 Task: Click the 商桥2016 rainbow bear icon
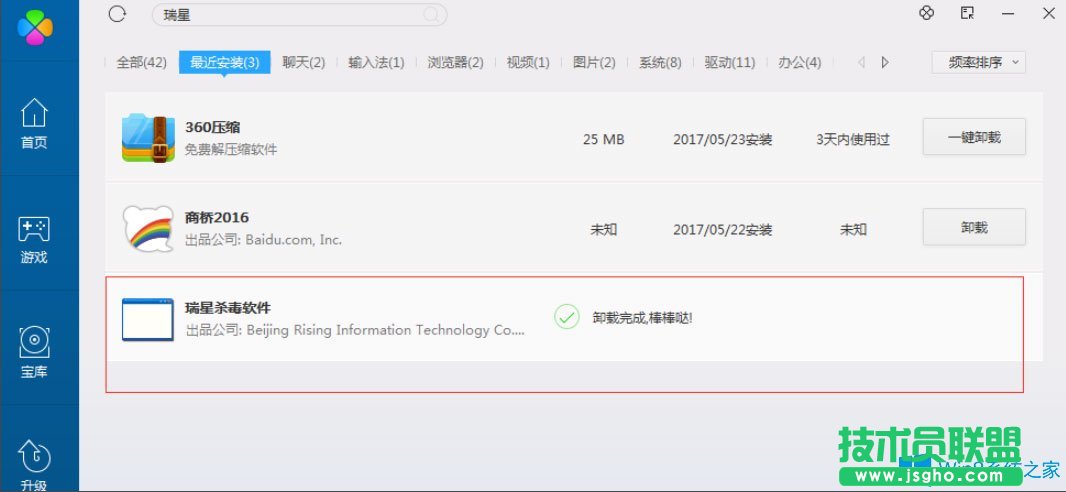point(148,228)
